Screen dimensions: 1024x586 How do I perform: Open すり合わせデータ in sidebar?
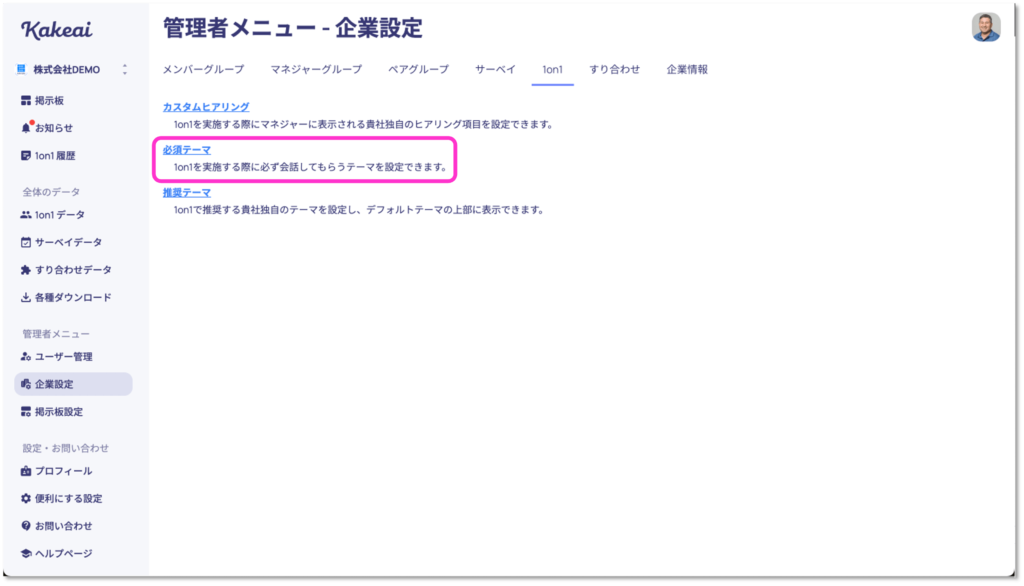tap(73, 270)
